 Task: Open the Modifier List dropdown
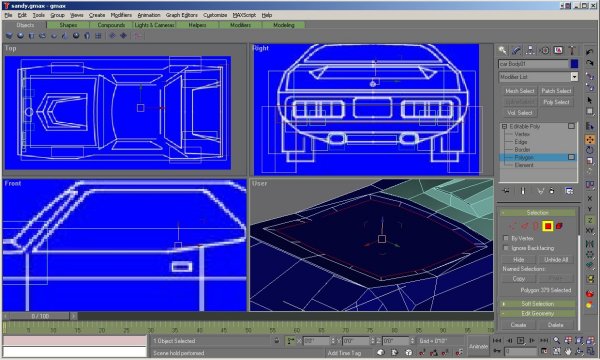pyautogui.click(x=538, y=77)
